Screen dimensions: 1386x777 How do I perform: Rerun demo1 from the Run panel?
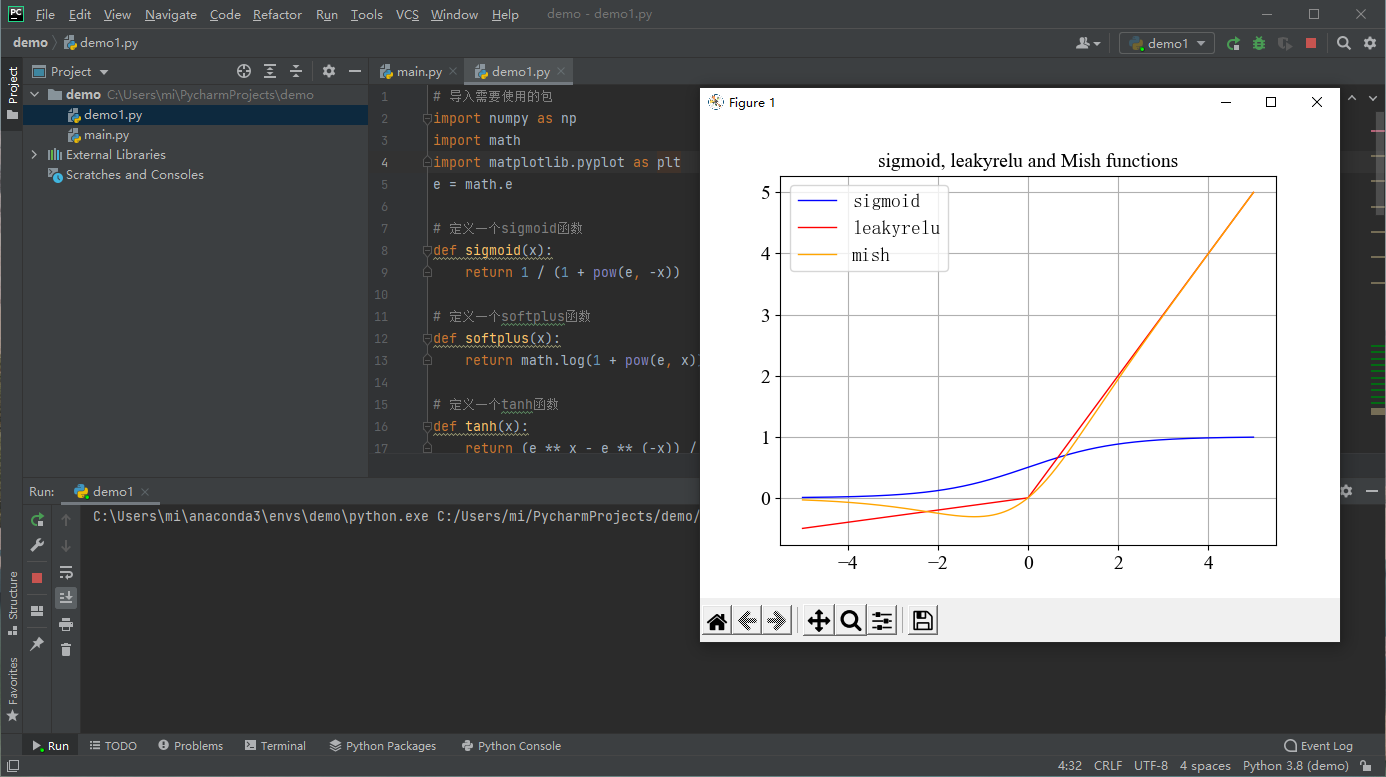click(37, 520)
